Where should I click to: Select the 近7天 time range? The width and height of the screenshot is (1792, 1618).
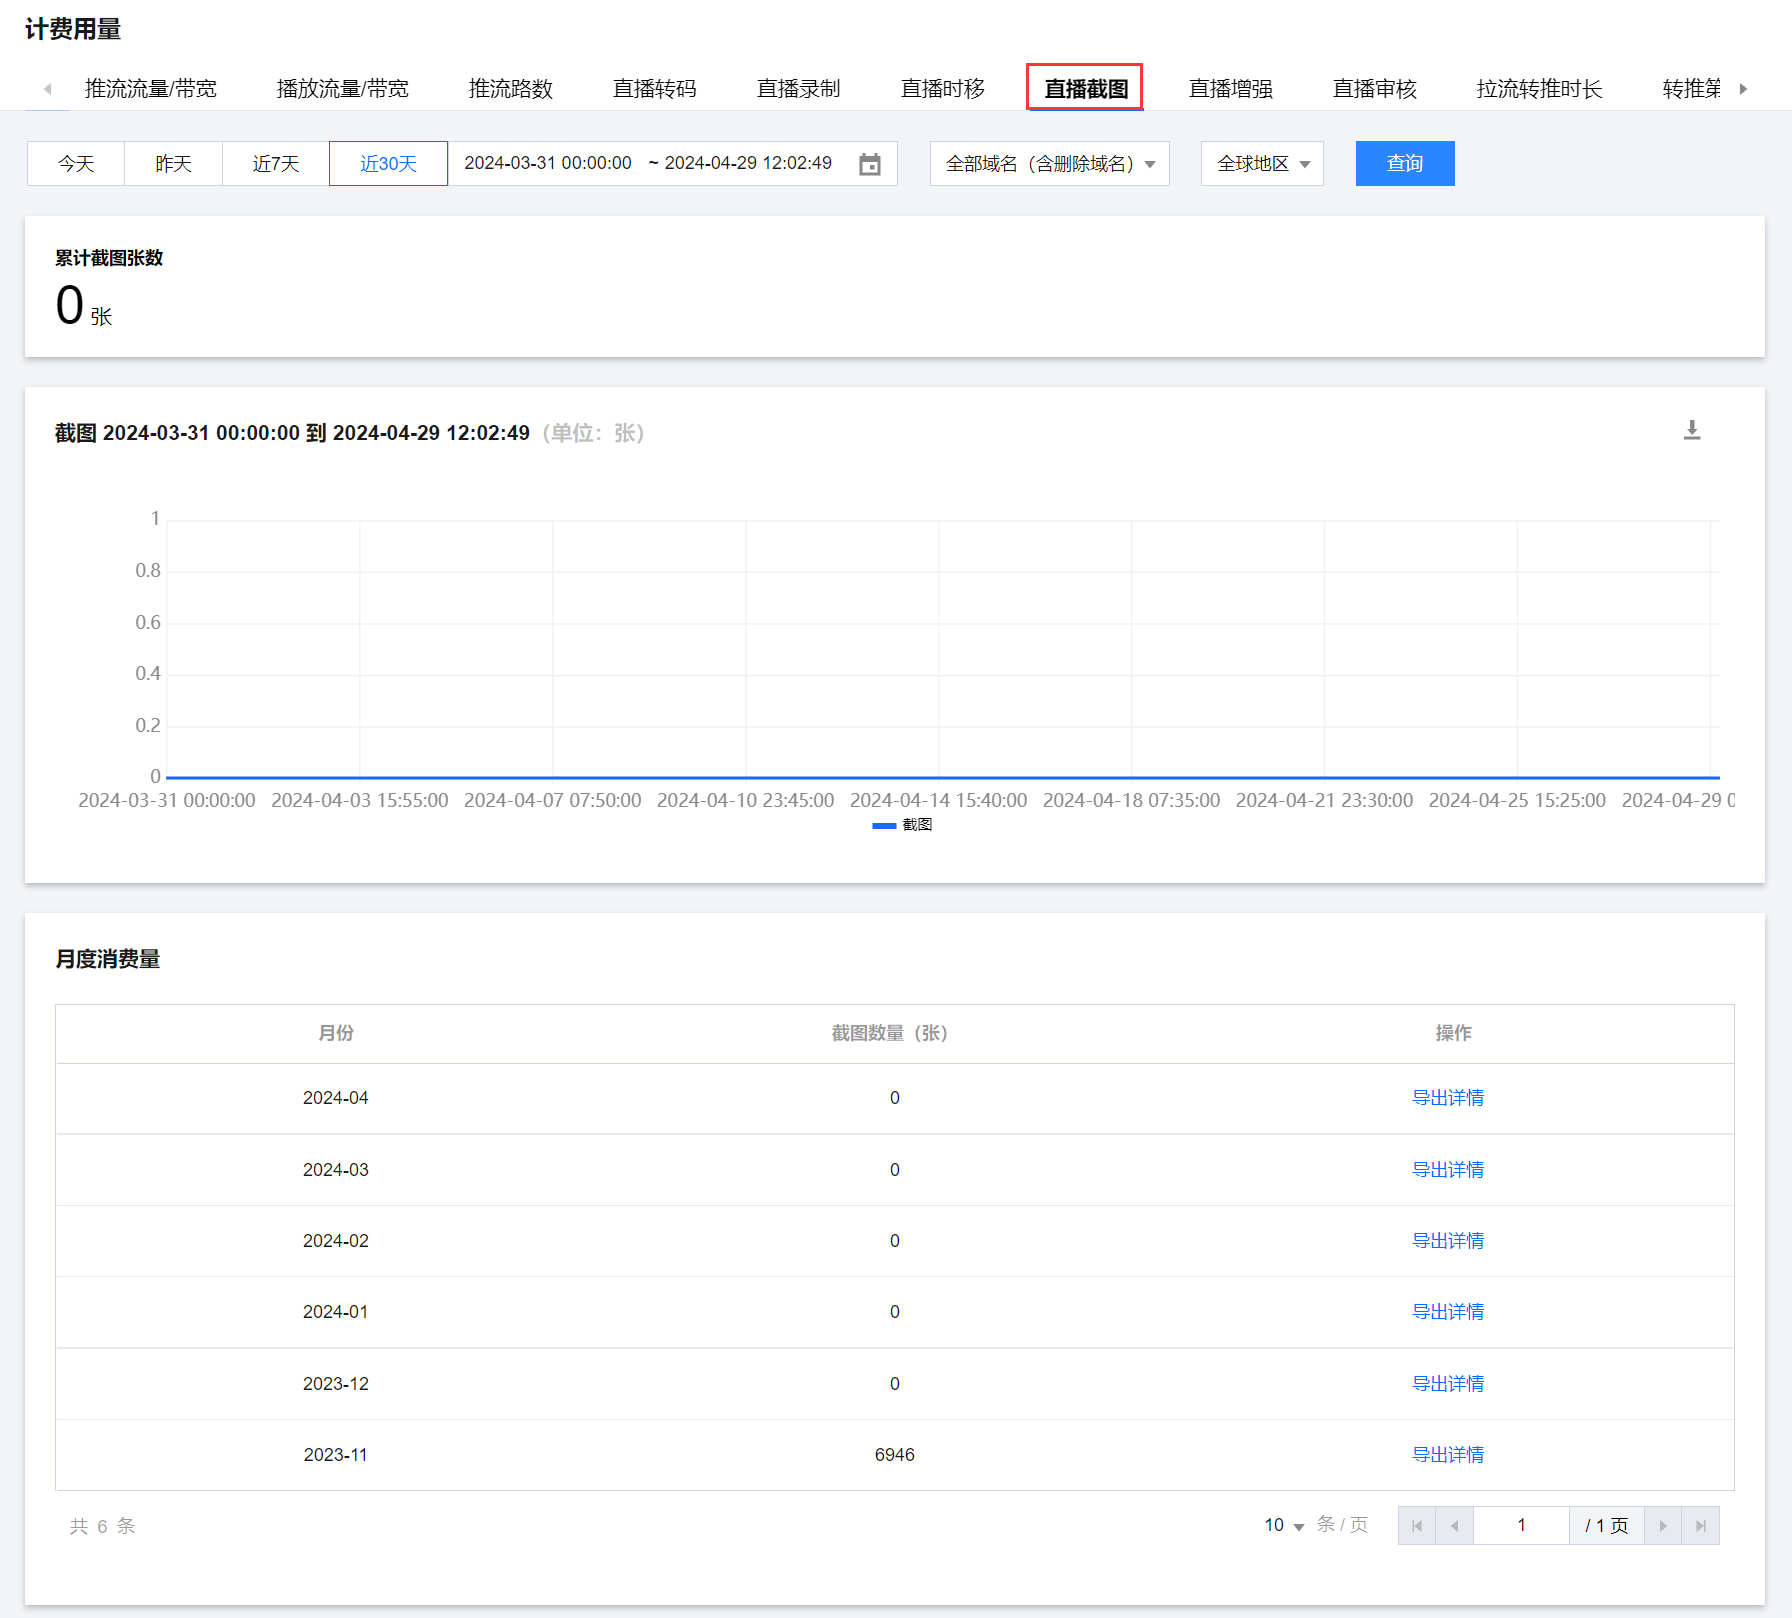(x=275, y=164)
